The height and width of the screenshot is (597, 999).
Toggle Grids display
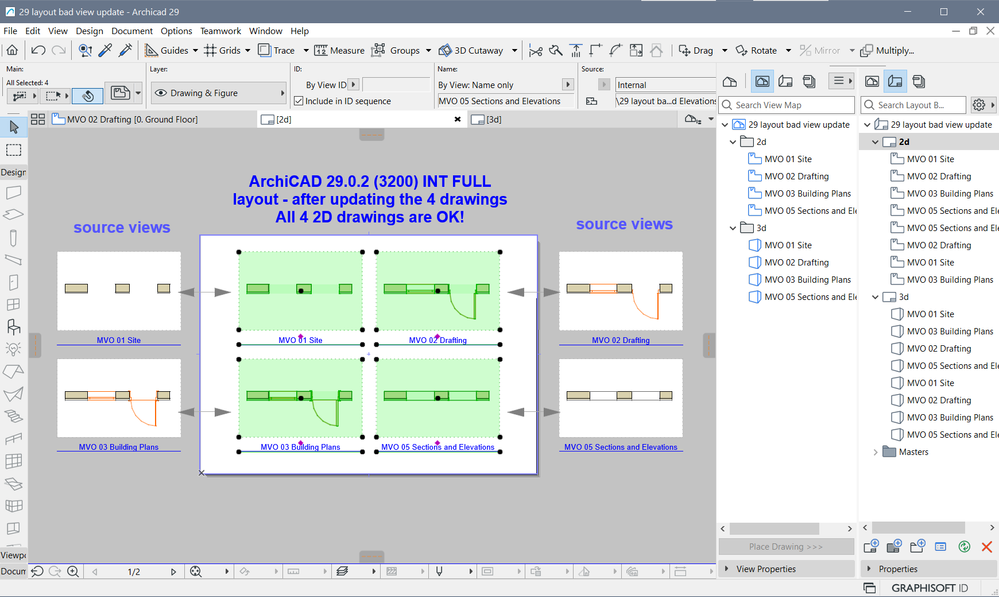coord(222,50)
